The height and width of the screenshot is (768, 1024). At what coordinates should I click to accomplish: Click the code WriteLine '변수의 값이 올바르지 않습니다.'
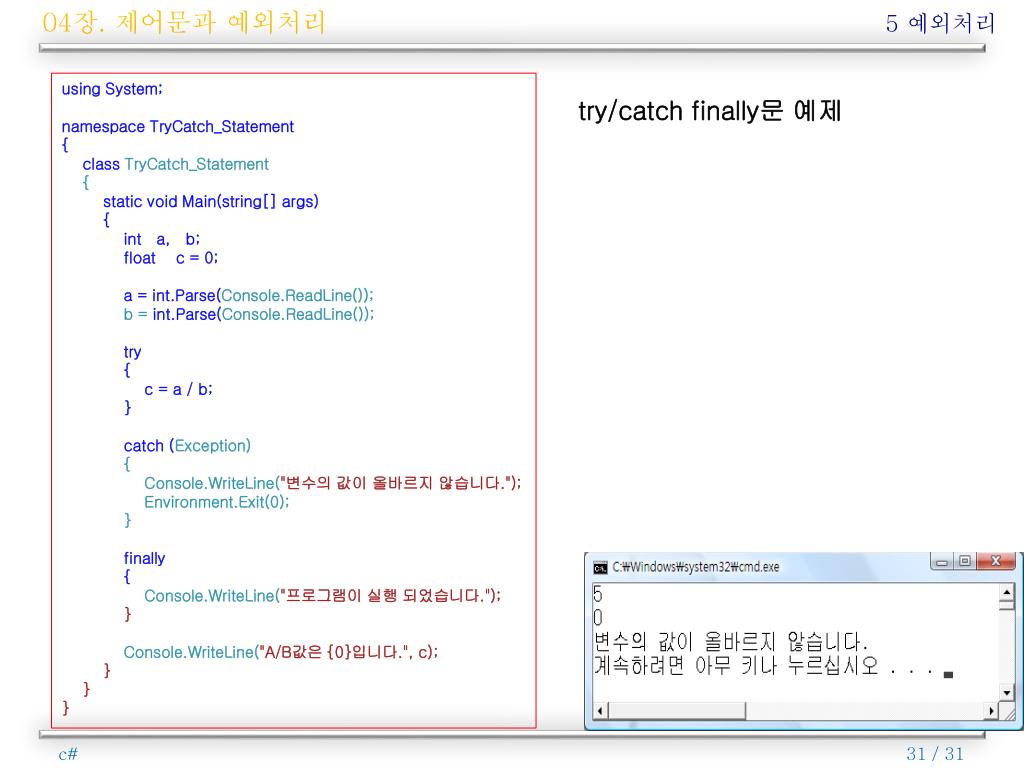[332, 483]
